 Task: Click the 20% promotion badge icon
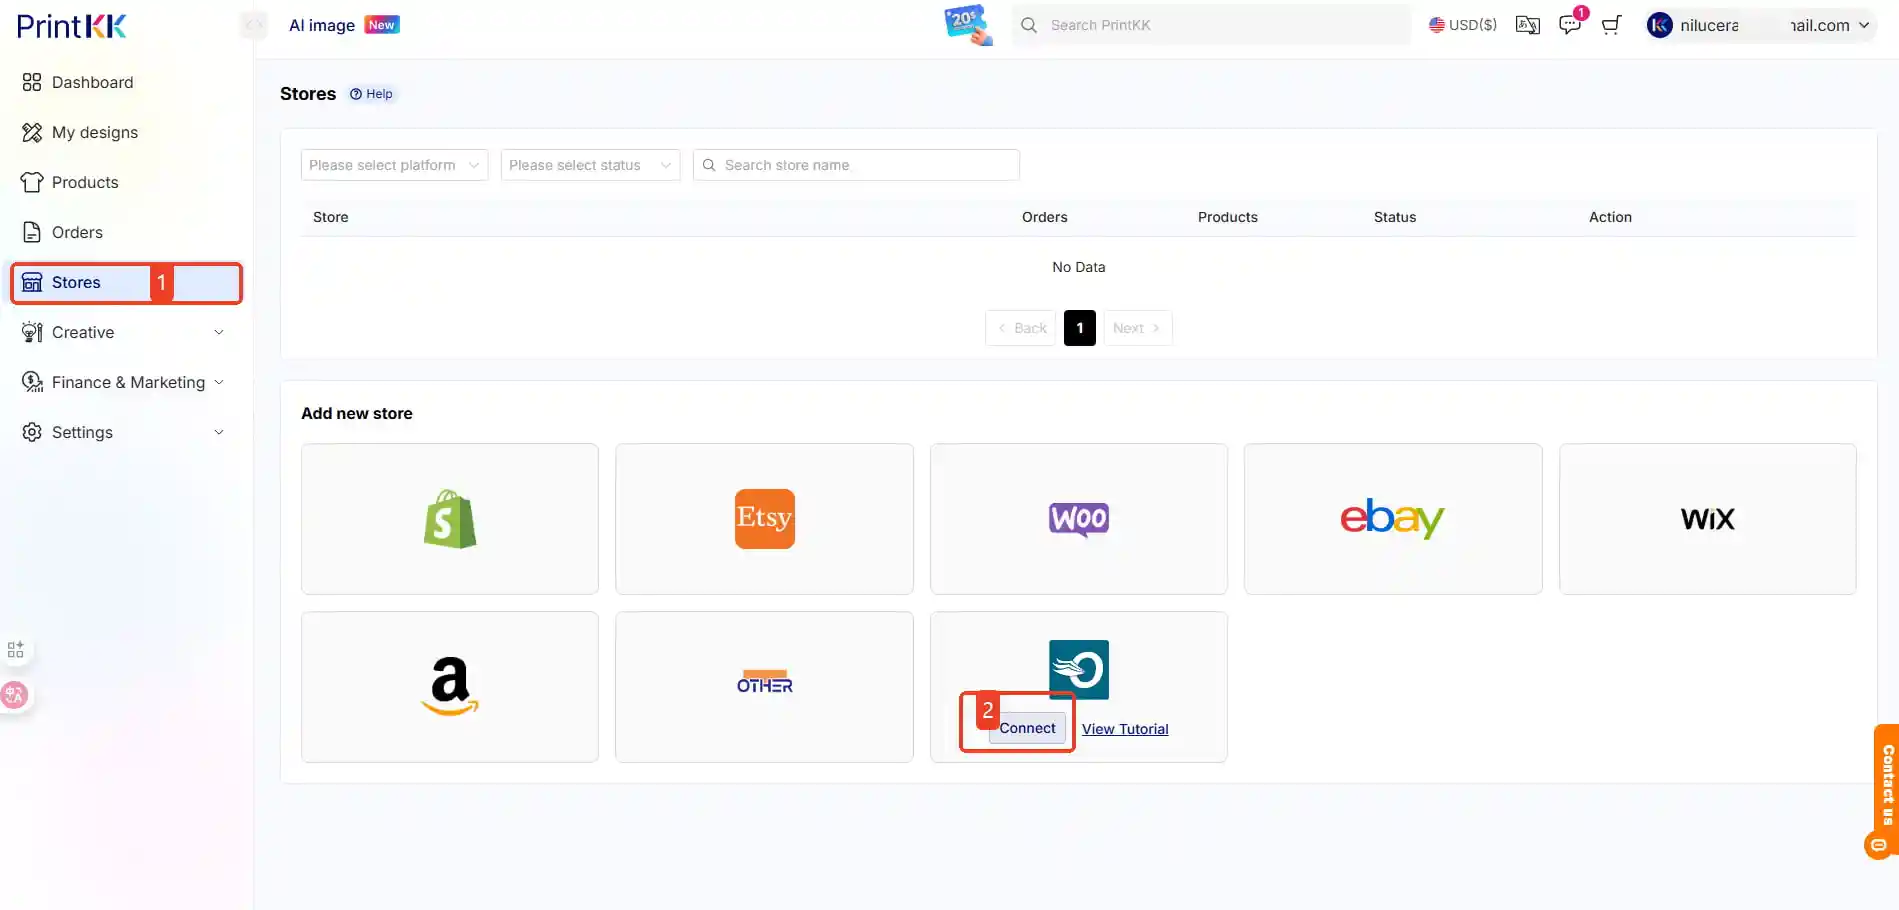(x=968, y=25)
